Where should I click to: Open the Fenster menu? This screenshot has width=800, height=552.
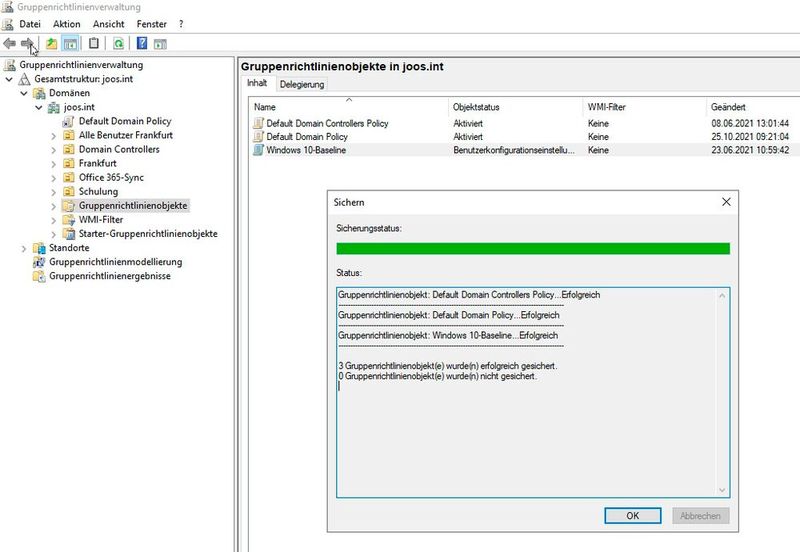[x=152, y=24]
